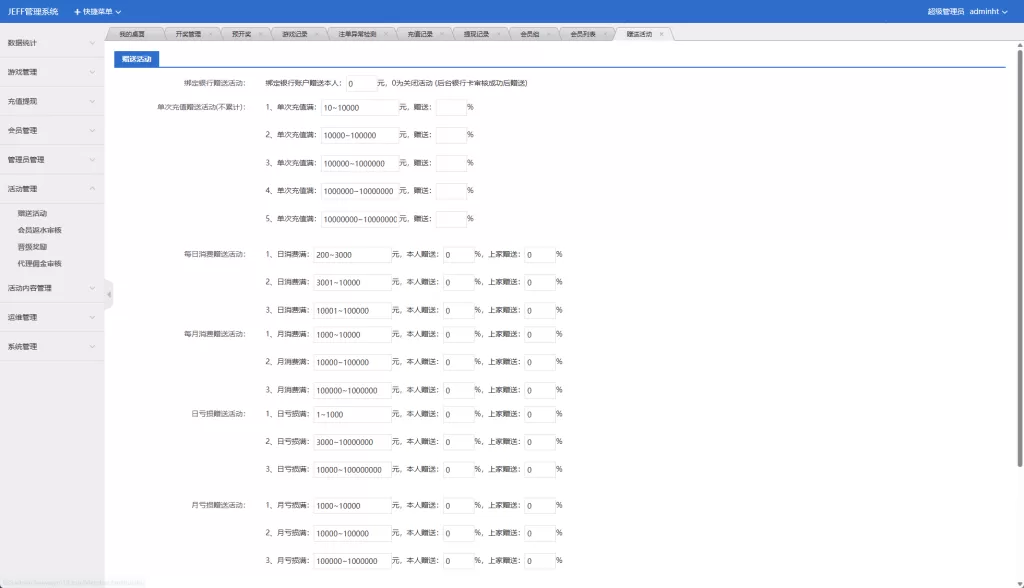Open 晋级奖励 in the sidebar
1024x588 pixels.
32,247
